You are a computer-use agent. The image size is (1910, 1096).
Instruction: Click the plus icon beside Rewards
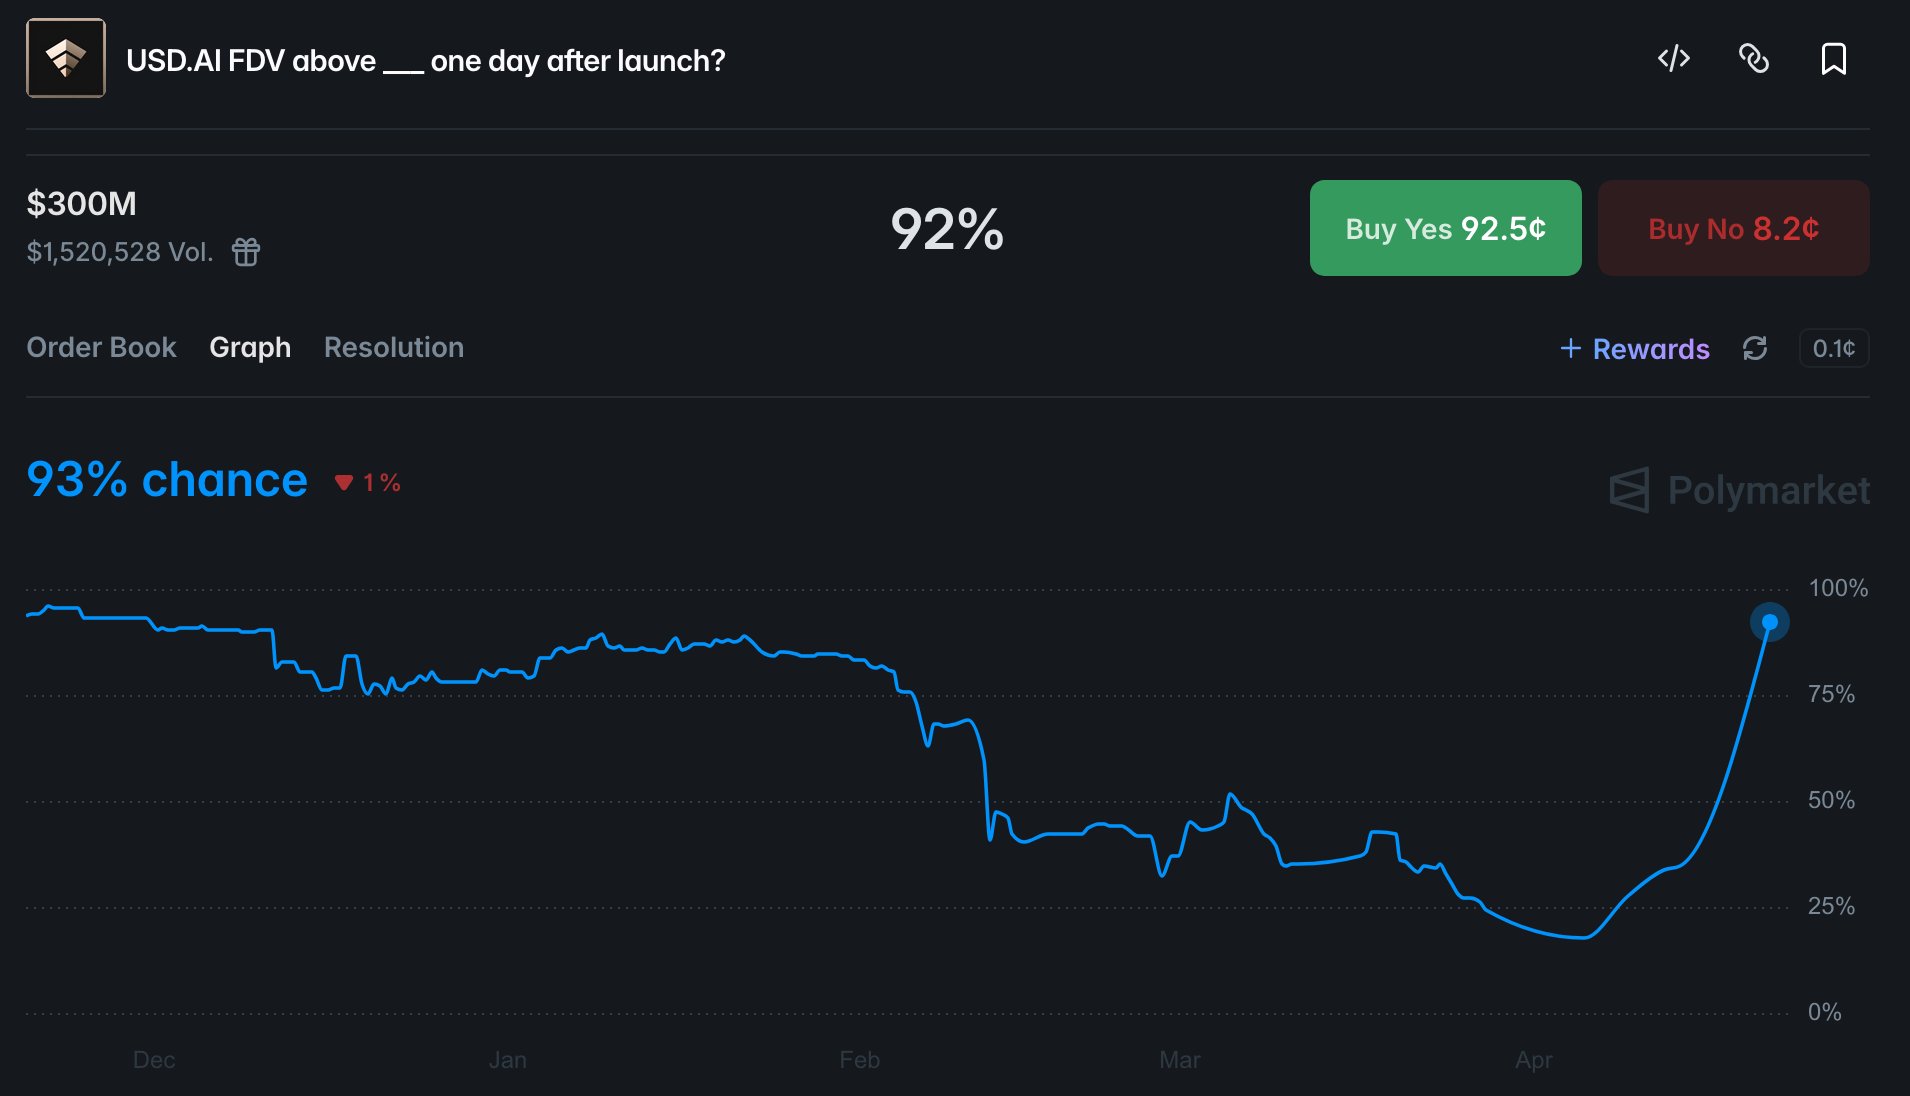point(1571,348)
